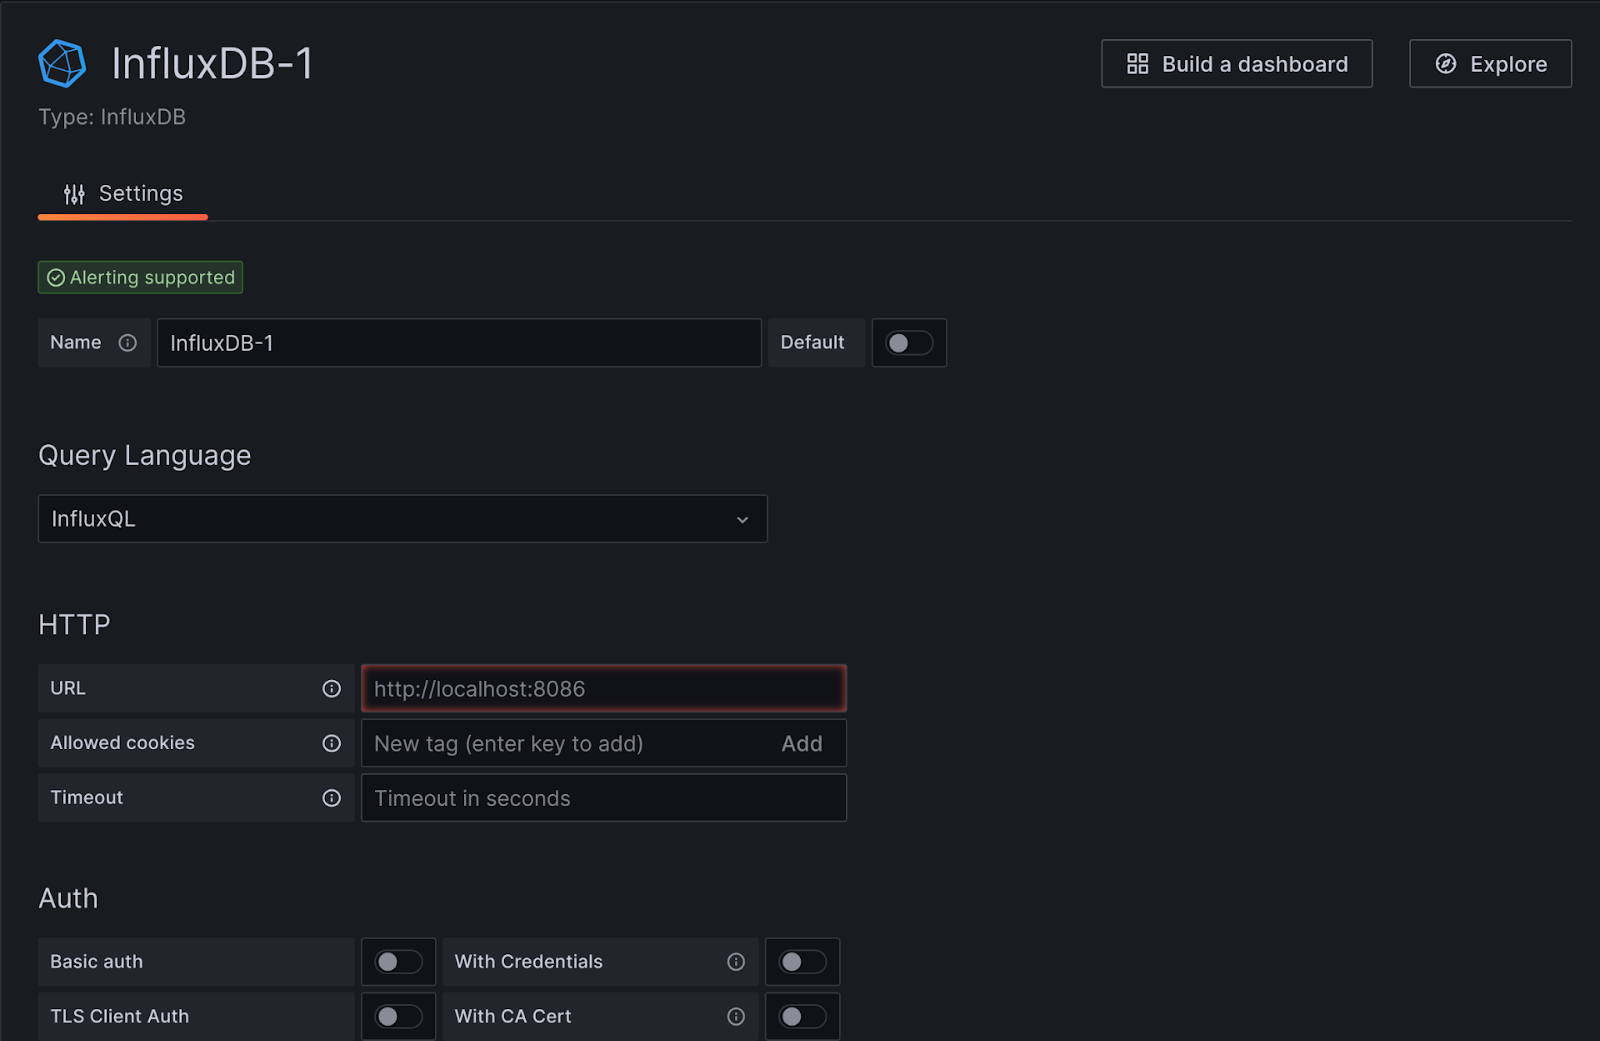Screen dimensions: 1600x1041
Task: Click the InfluxDB logo icon
Action: [62, 64]
